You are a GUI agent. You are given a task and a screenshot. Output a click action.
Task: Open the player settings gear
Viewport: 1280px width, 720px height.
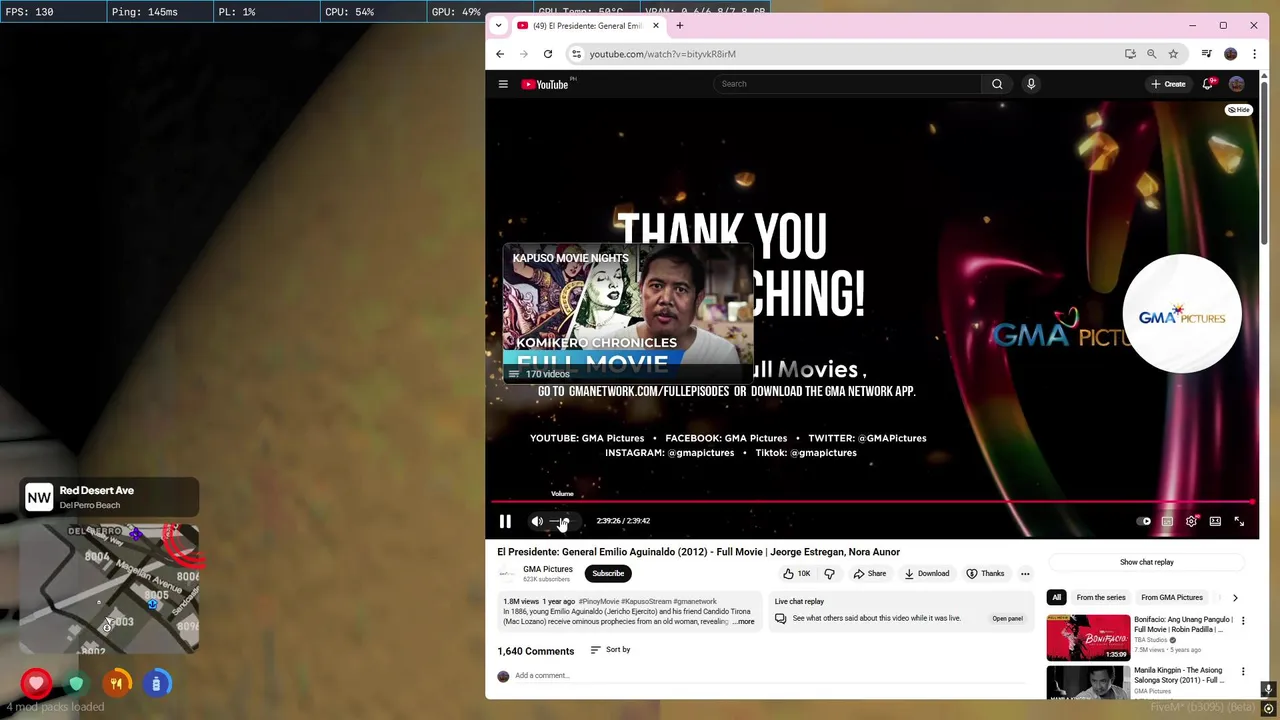tap(1191, 521)
